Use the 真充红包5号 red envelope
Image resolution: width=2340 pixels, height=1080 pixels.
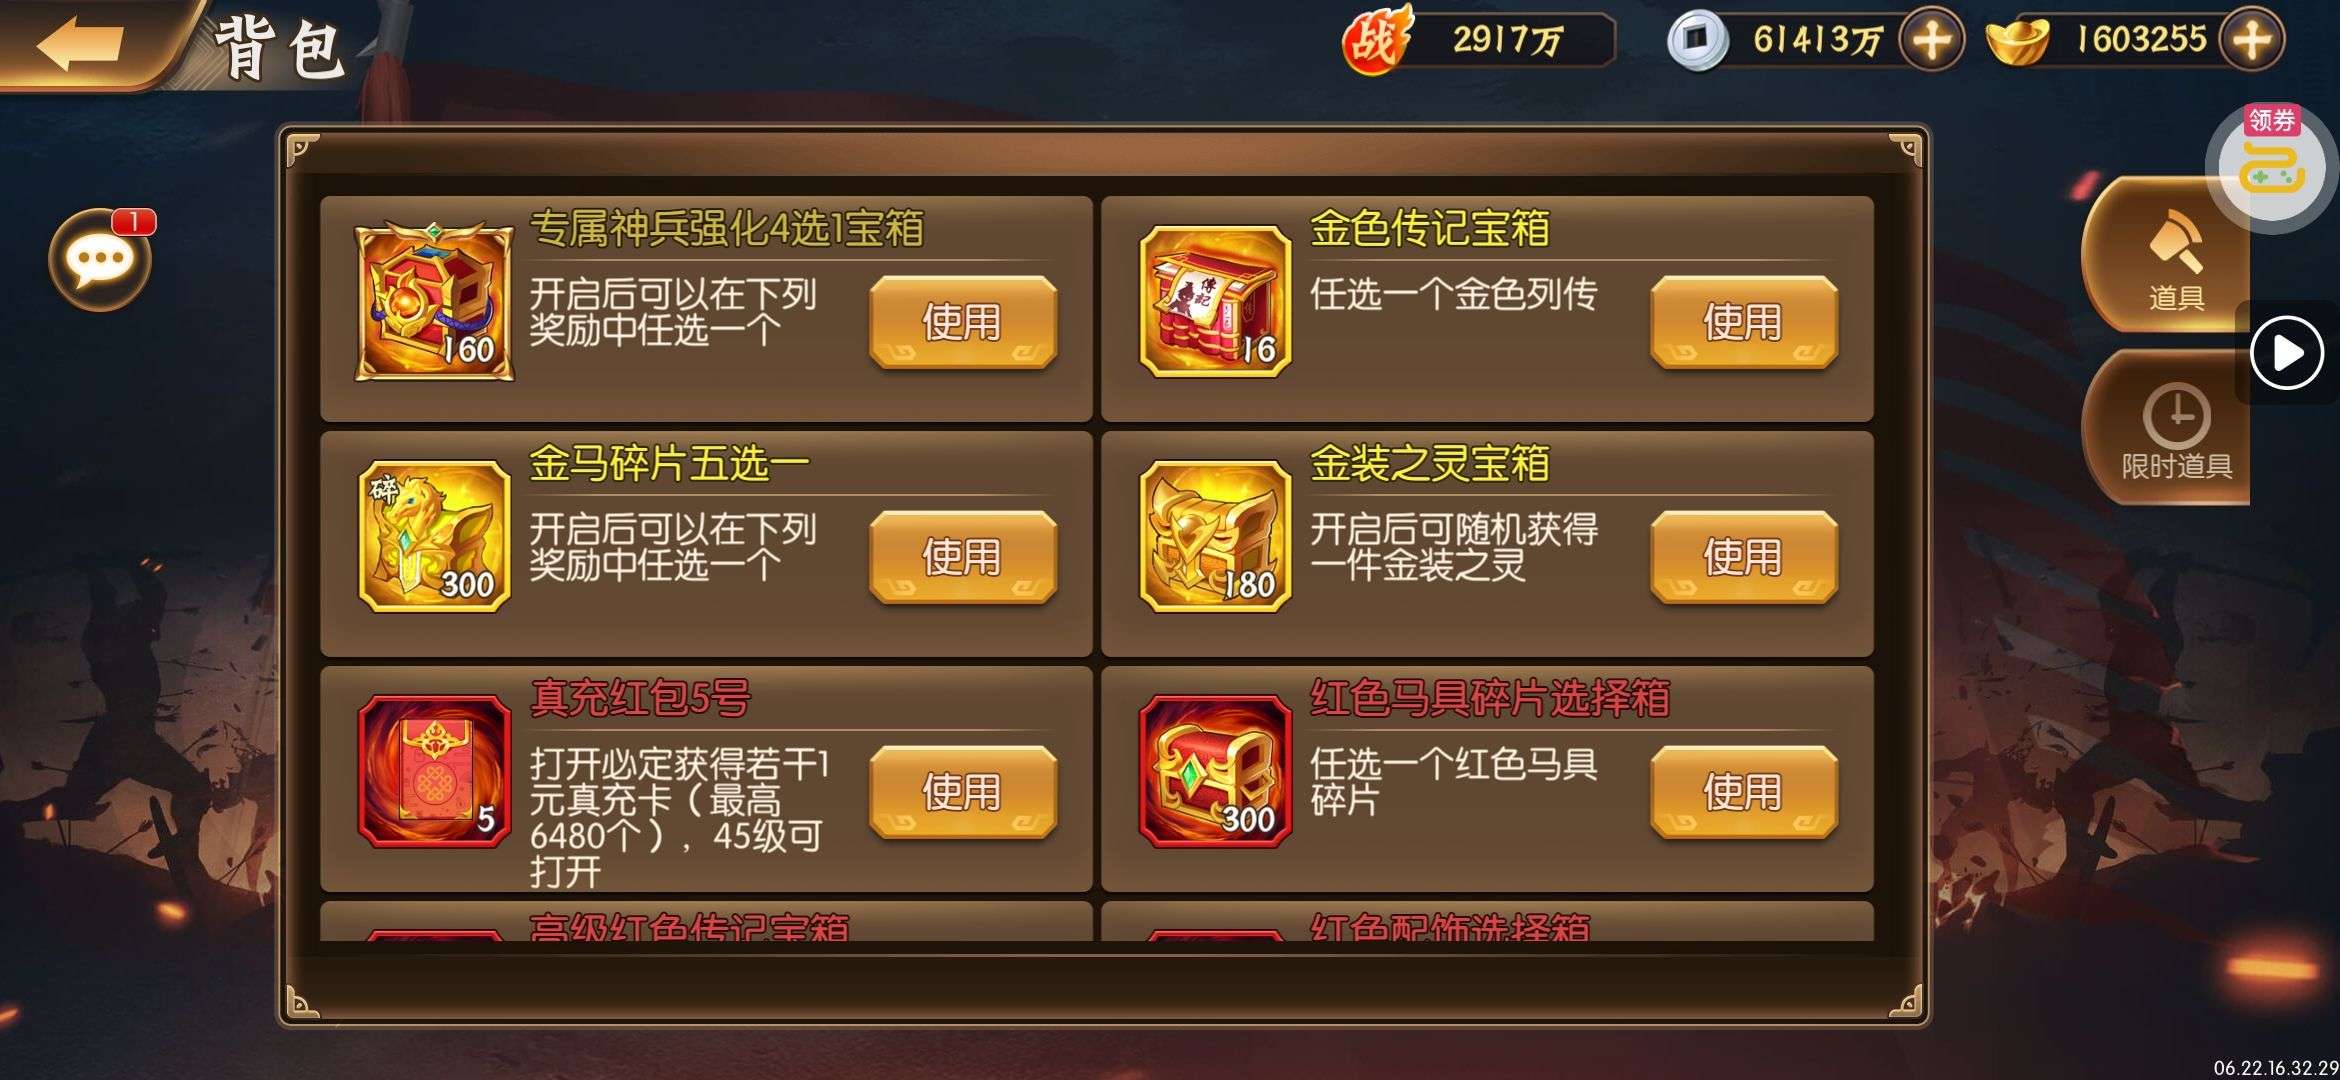click(x=963, y=792)
